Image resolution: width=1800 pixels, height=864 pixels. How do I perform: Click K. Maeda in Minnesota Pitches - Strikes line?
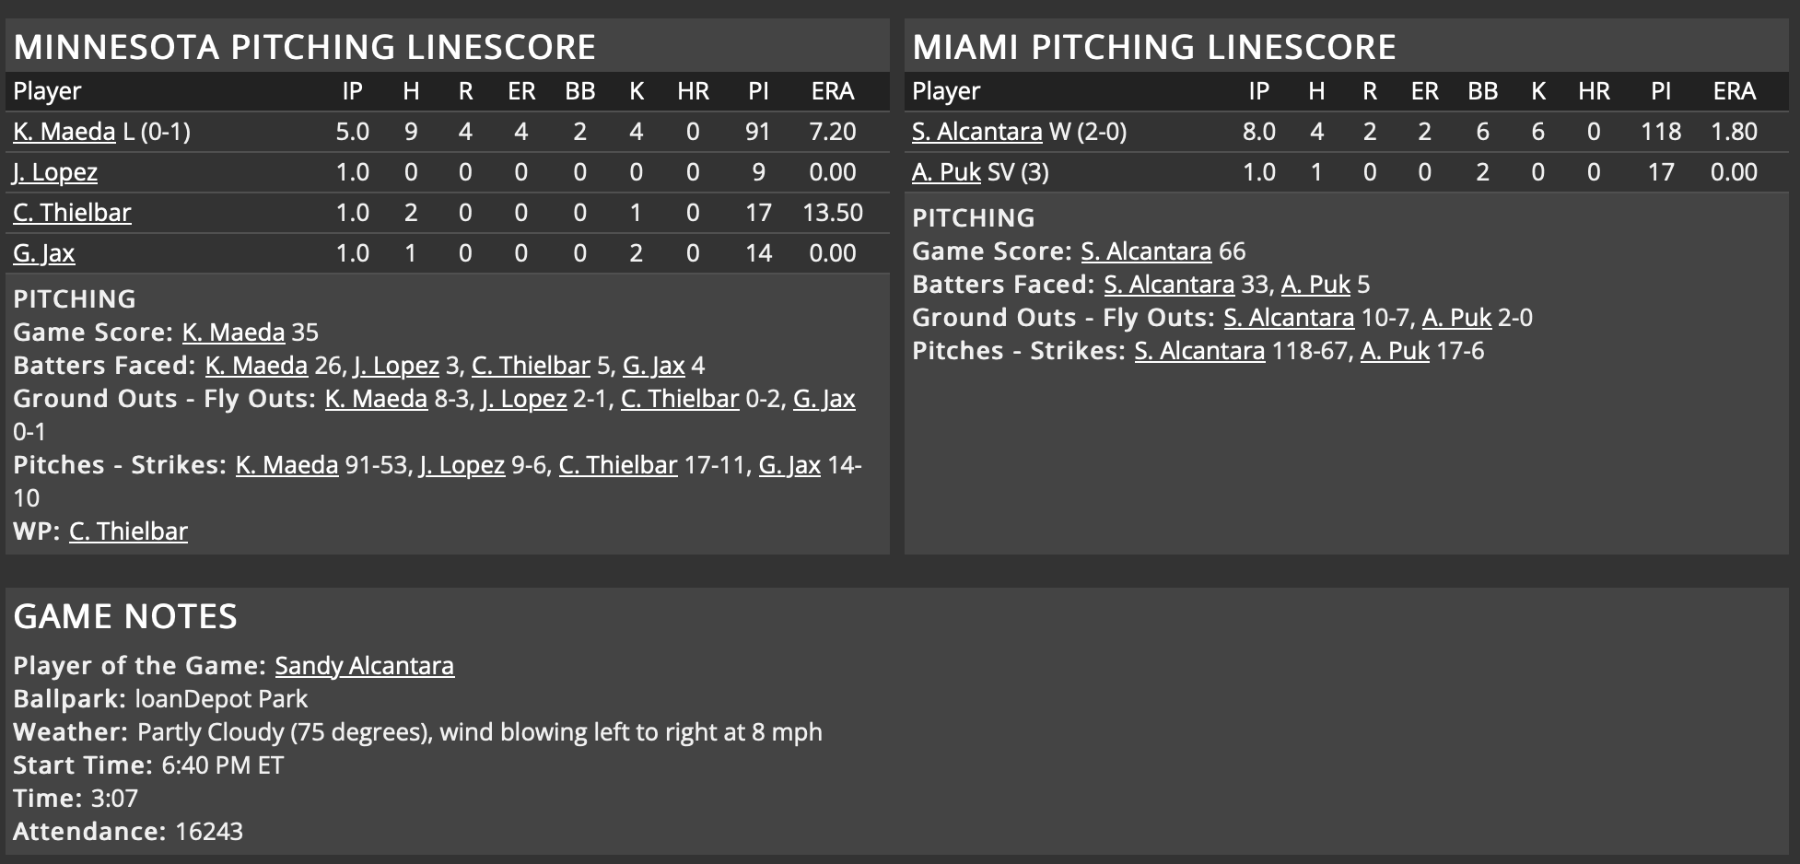(x=287, y=465)
